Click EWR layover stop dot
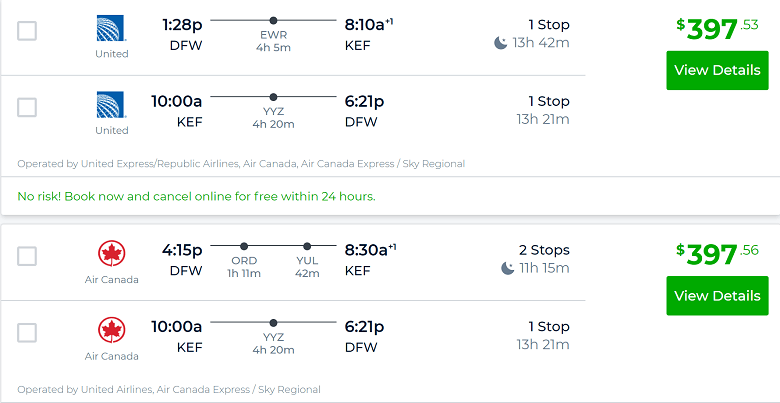 (x=273, y=20)
